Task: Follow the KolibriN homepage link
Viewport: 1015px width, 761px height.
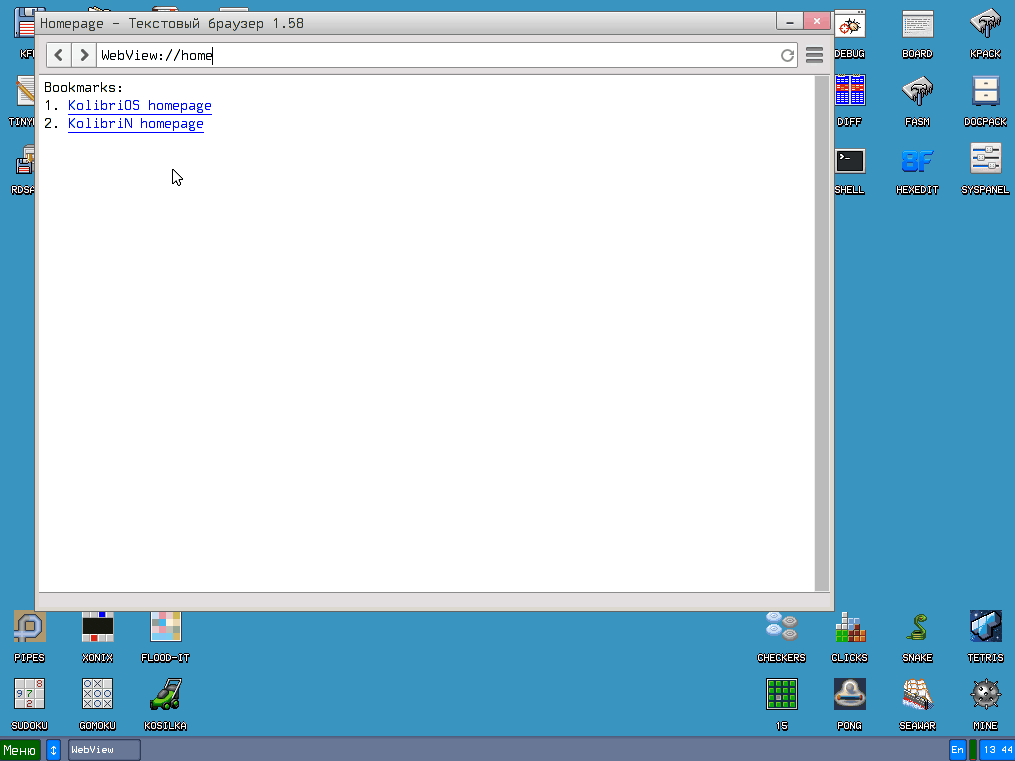Action: click(x=135, y=123)
